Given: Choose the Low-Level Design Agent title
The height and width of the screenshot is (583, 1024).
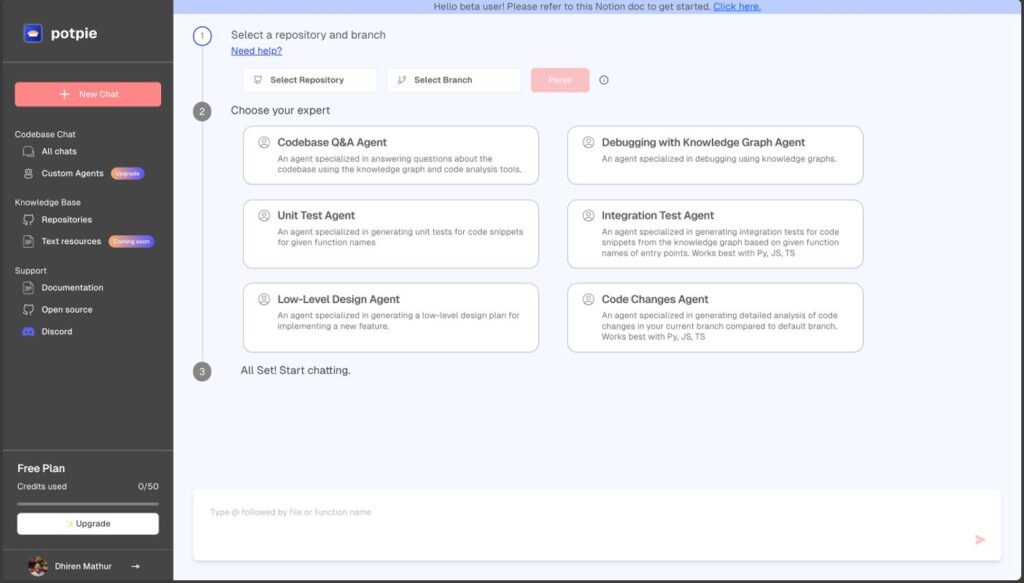Looking at the screenshot, I should click(338, 299).
